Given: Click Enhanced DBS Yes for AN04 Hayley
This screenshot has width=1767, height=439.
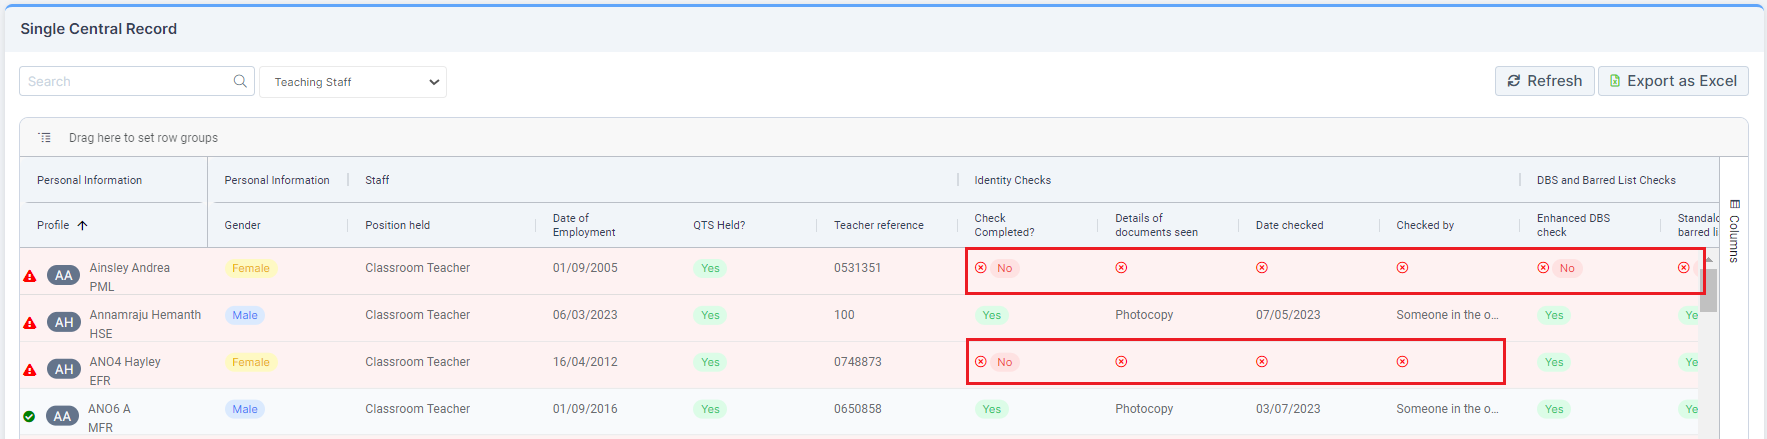Looking at the screenshot, I should point(1554,362).
